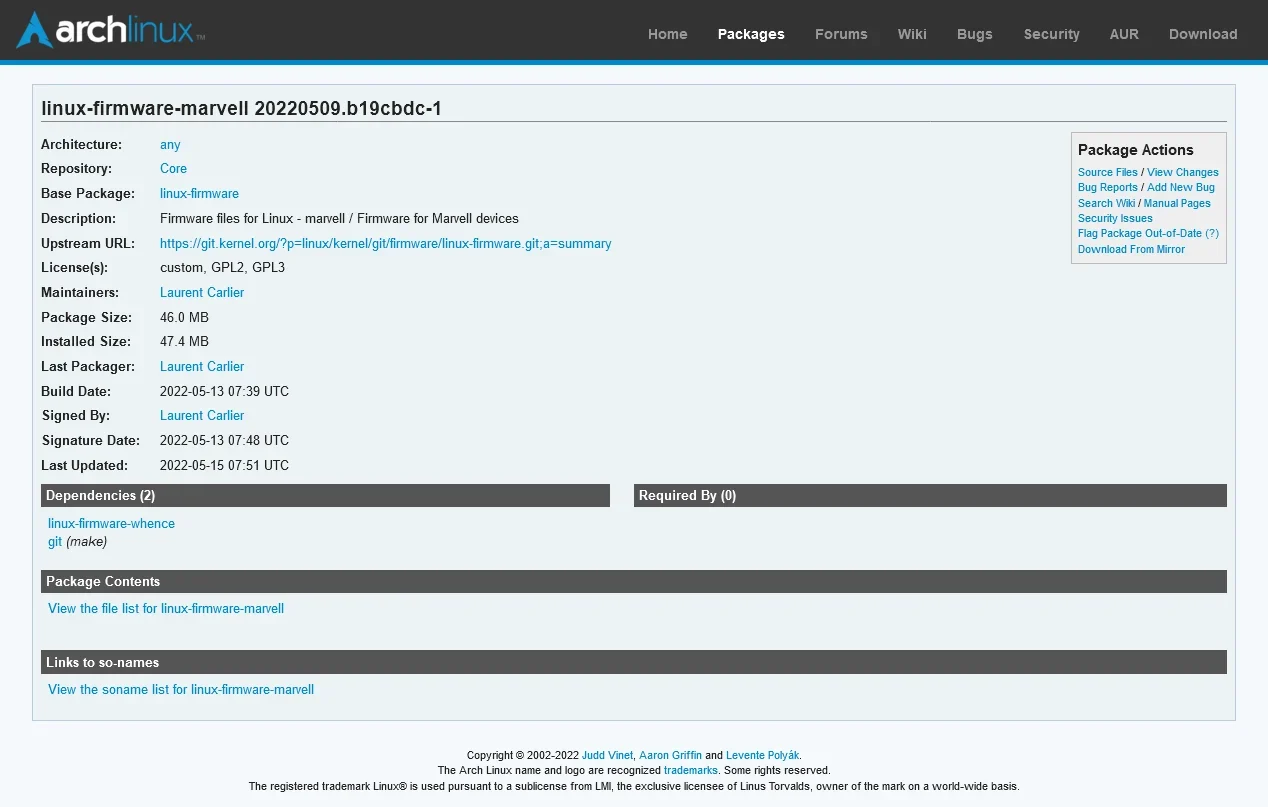Image resolution: width=1268 pixels, height=807 pixels.
Task: Click the Required By (0) section header
Action: pyautogui.click(x=930, y=496)
